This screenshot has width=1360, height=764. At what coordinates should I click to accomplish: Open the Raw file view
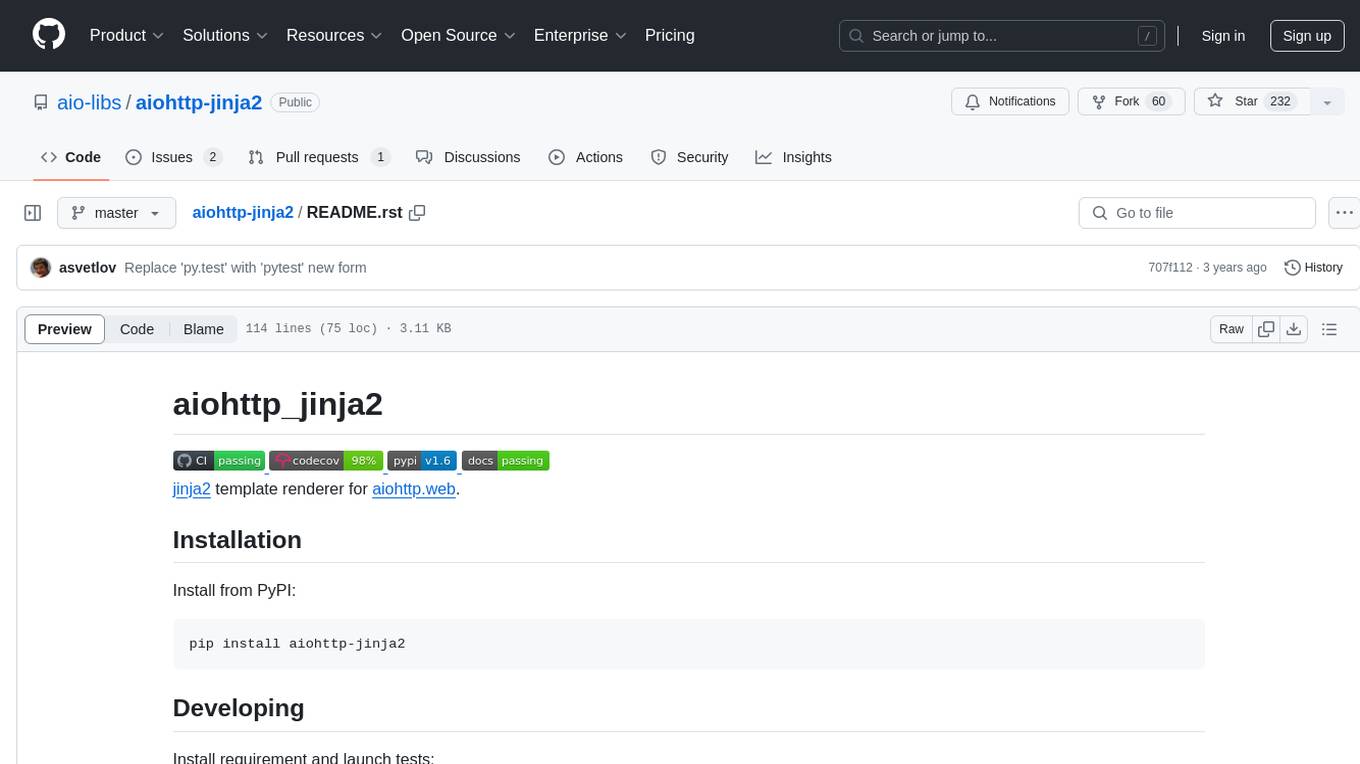(1231, 329)
